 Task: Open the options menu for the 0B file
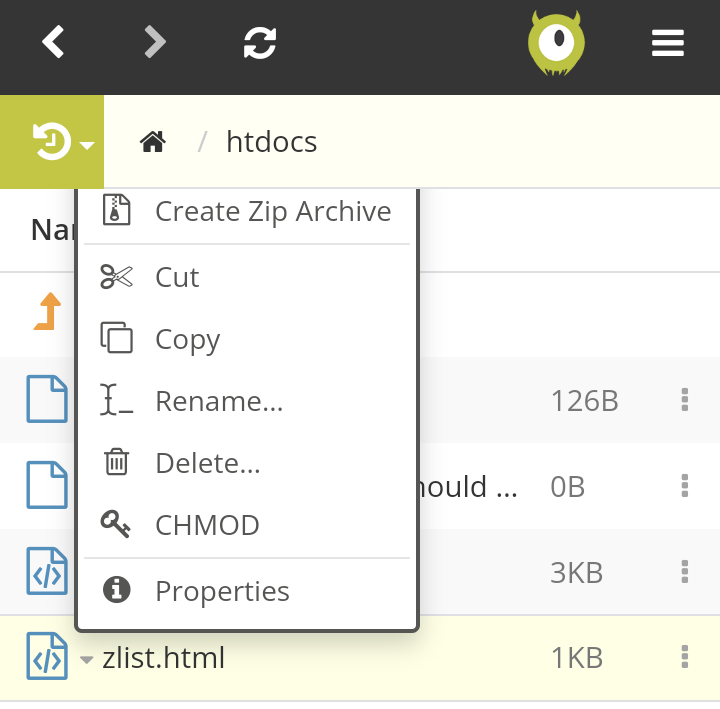(x=685, y=487)
